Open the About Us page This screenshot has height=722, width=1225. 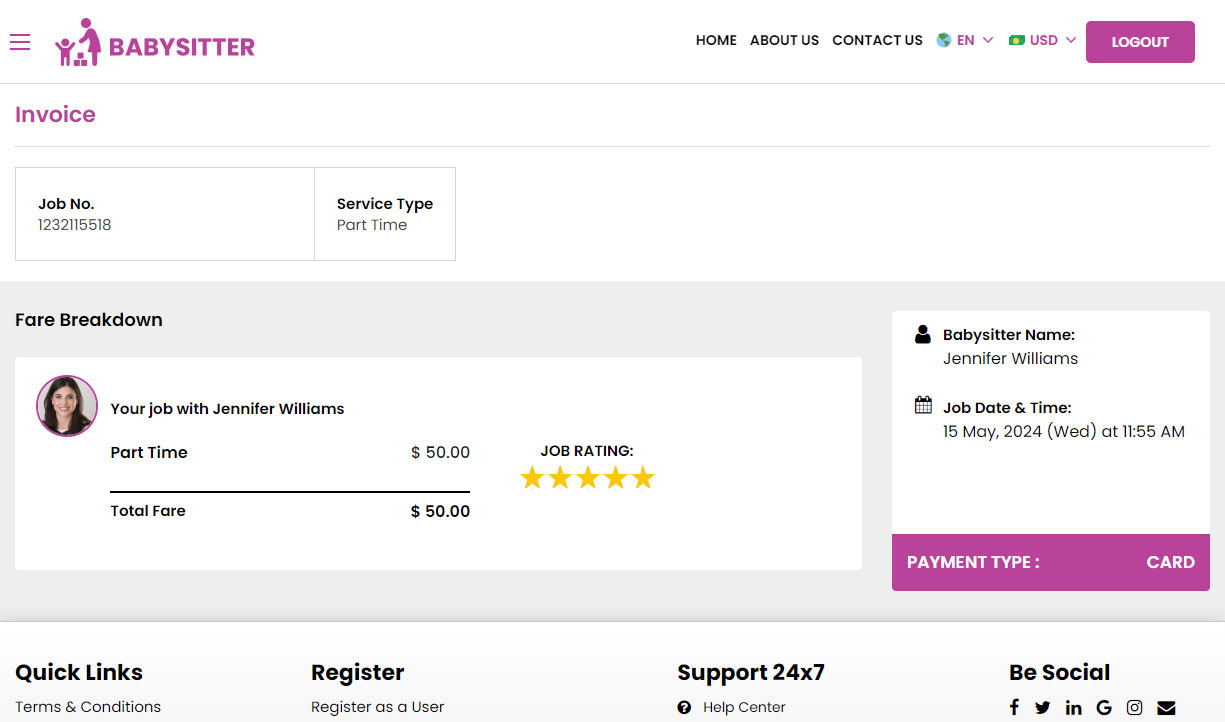(784, 40)
